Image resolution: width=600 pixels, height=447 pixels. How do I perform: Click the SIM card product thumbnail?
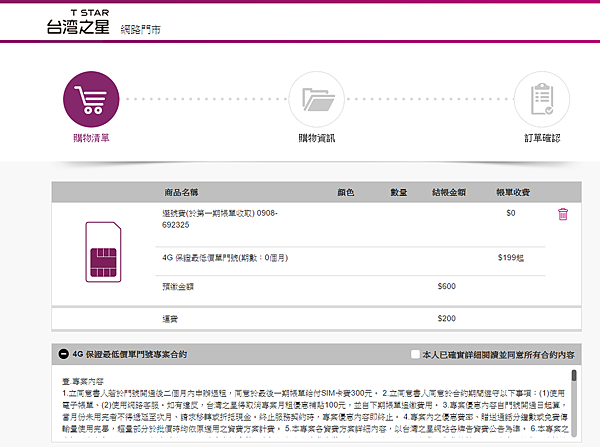click(103, 252)
